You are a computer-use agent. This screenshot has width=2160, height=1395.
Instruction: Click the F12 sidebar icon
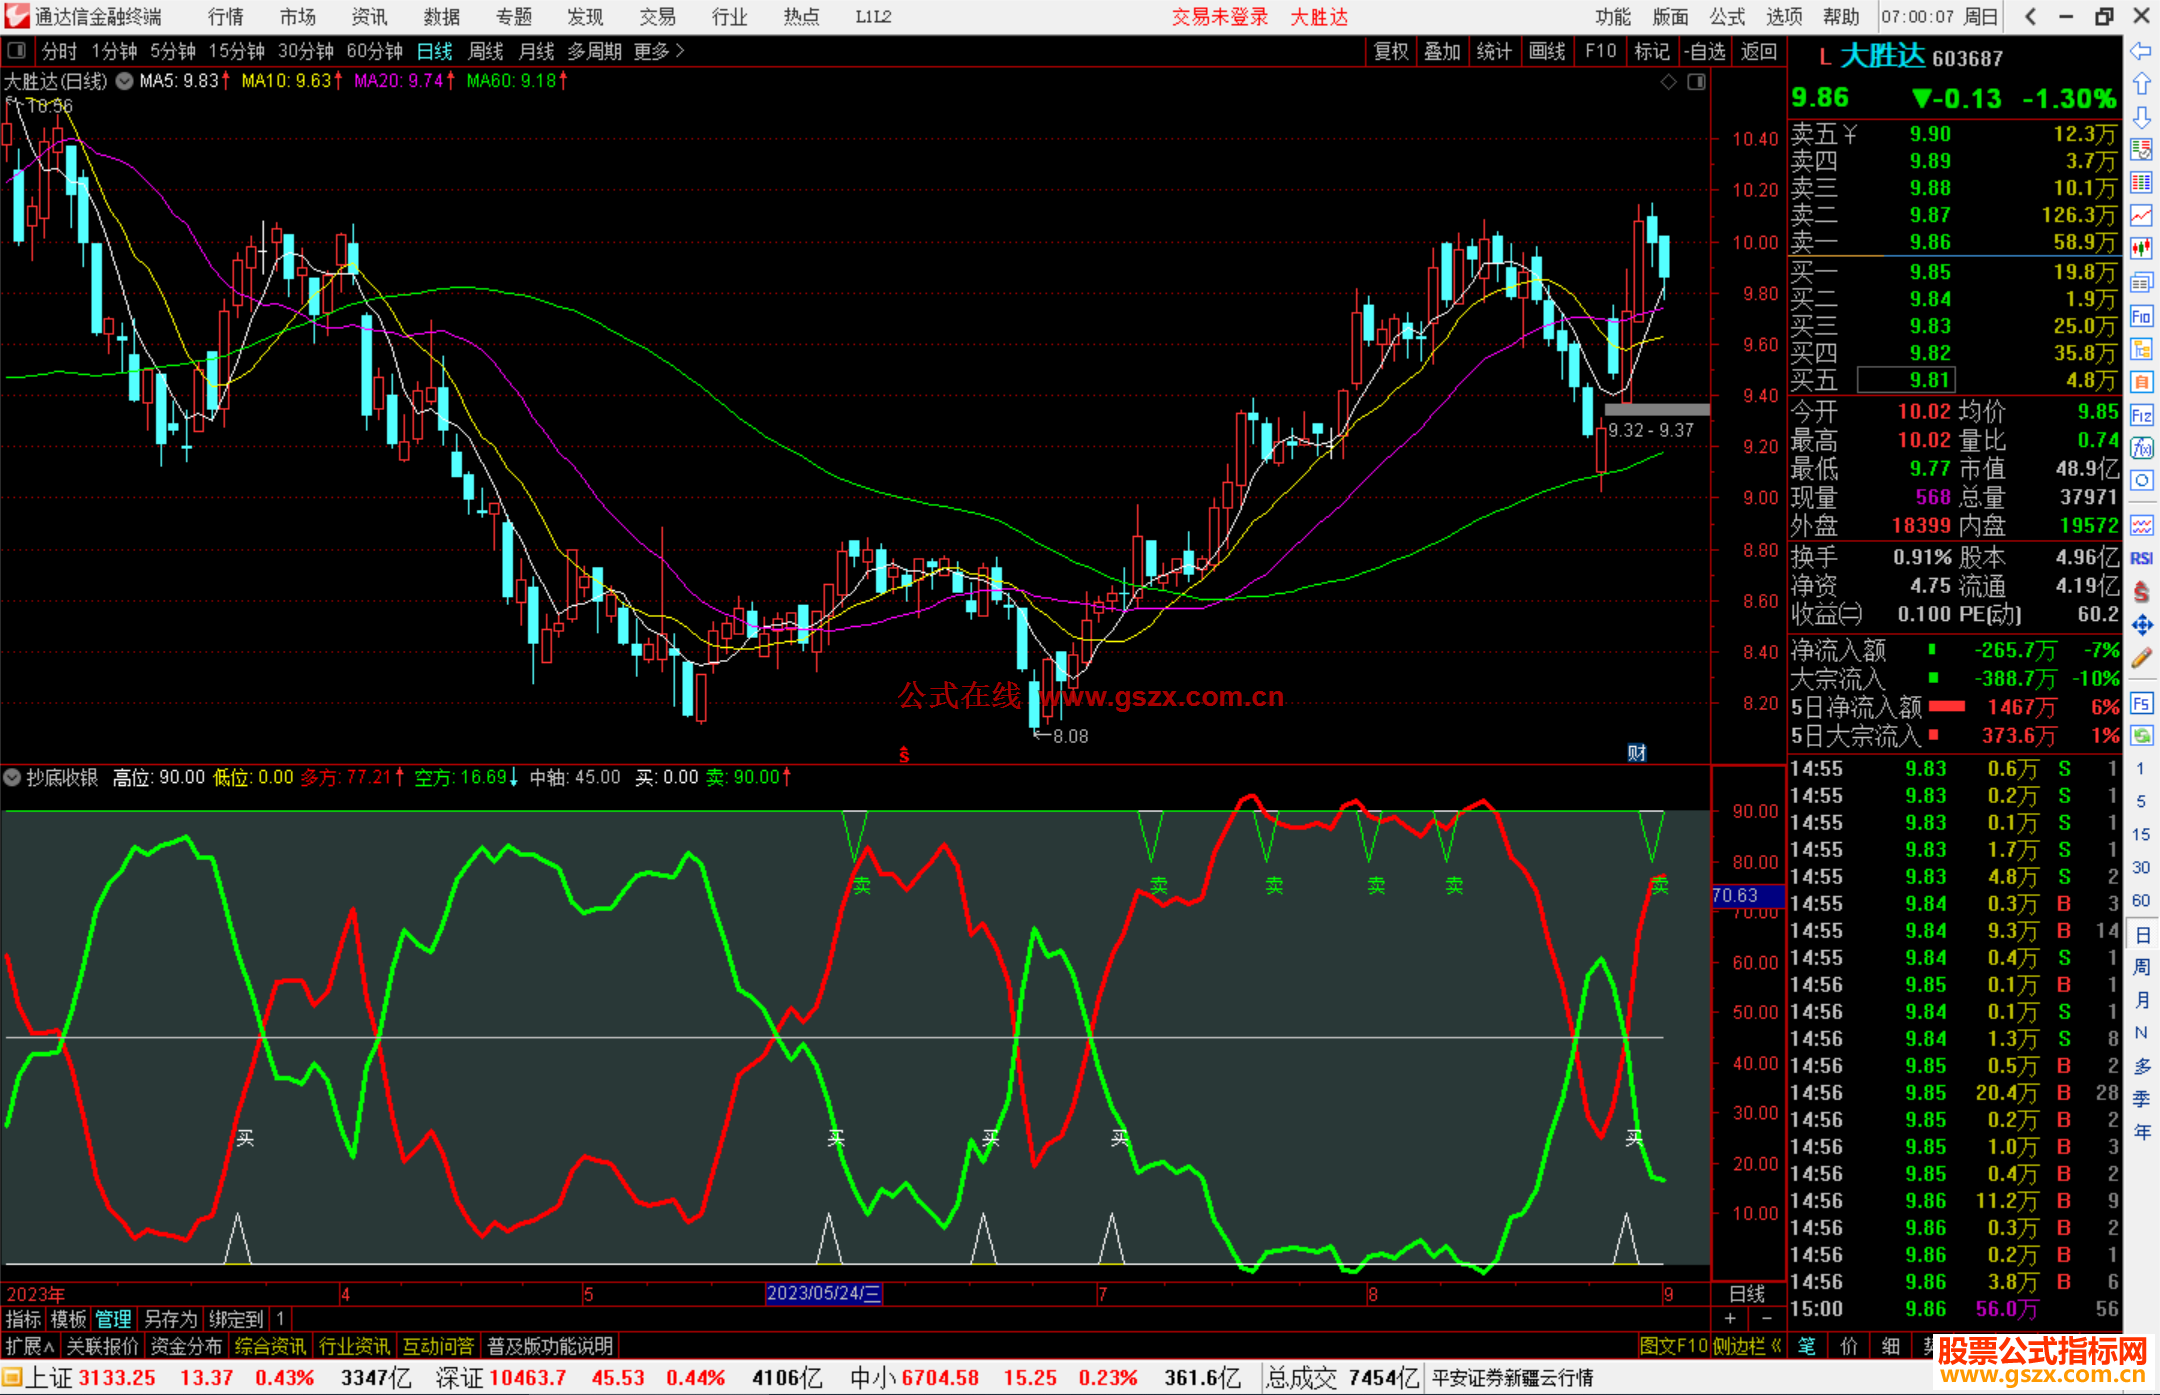[x=2141, y=415]
